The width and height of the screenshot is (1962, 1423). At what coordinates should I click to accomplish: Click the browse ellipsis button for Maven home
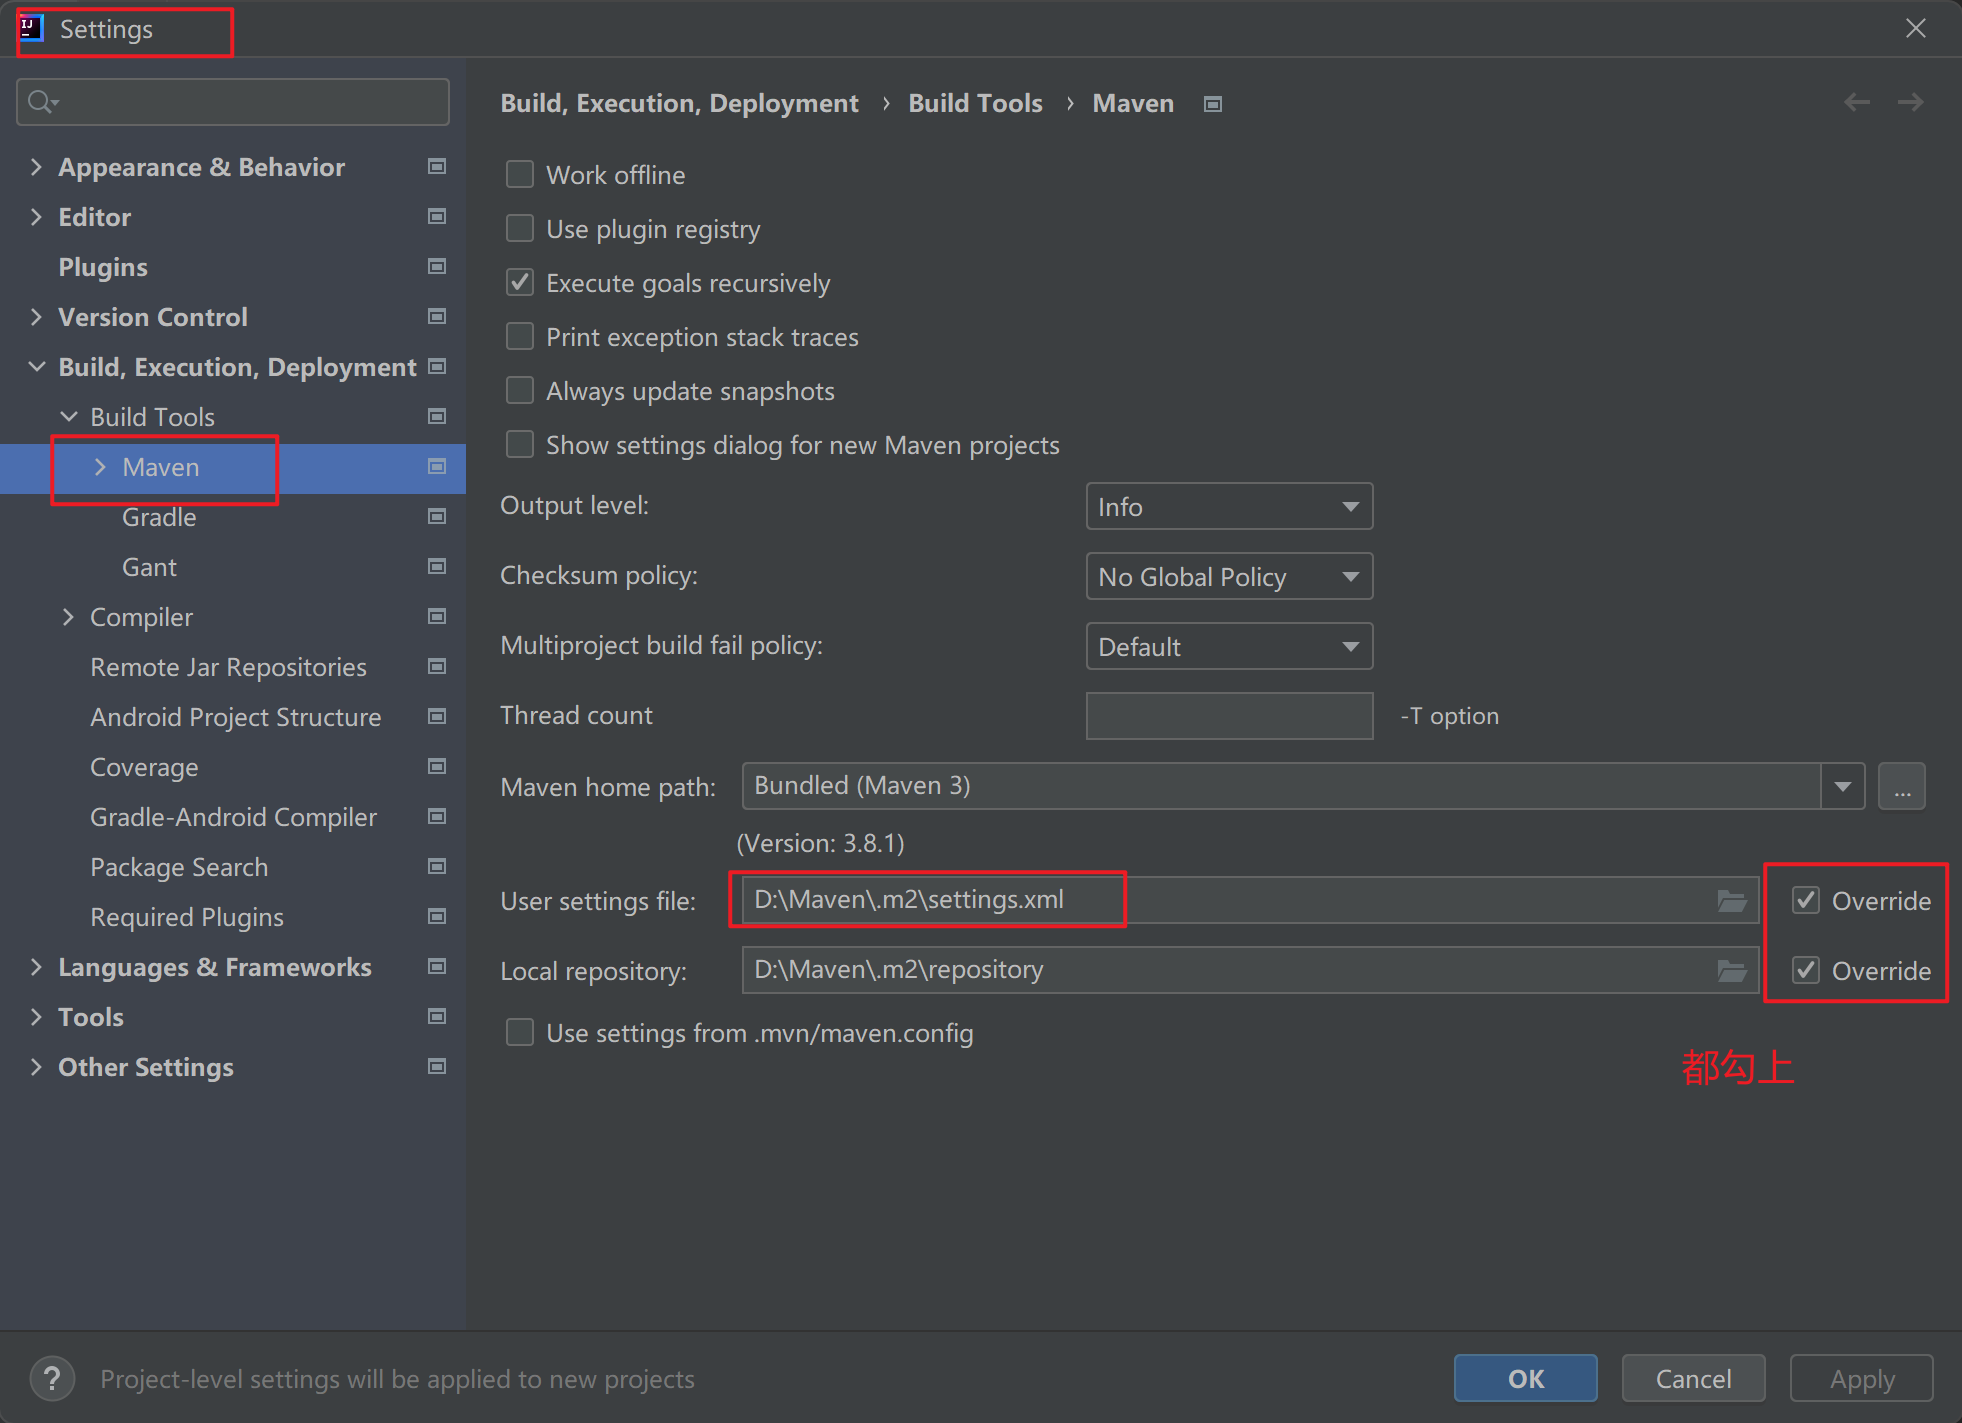tap(1901, 787)
